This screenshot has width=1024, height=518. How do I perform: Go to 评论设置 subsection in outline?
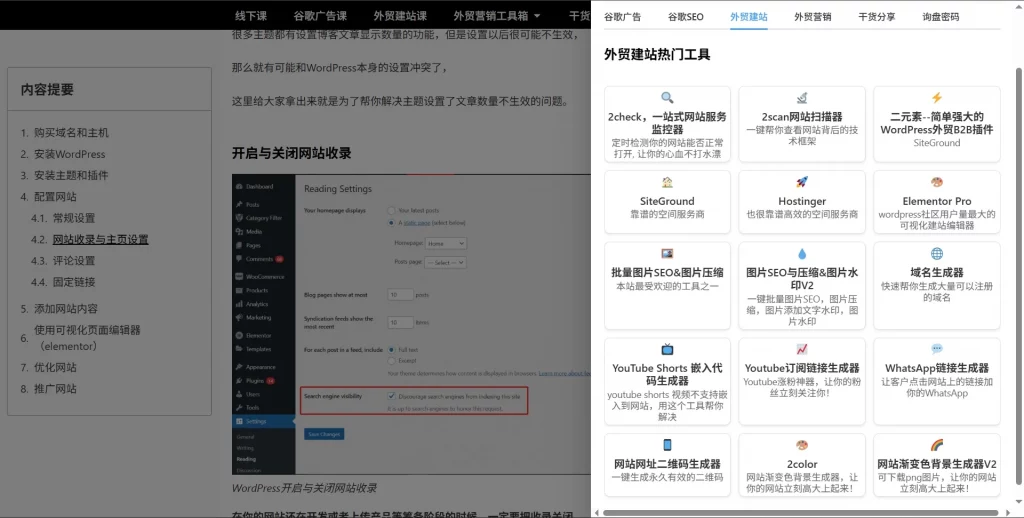click(74, 261)
